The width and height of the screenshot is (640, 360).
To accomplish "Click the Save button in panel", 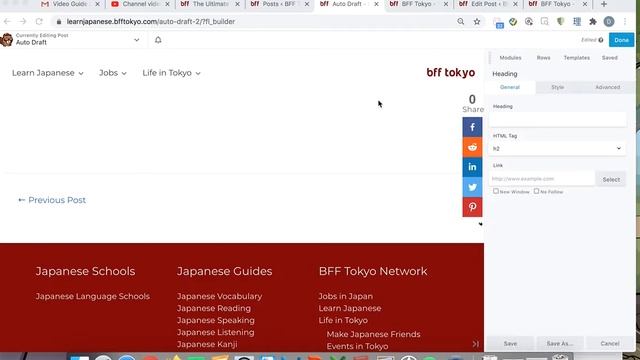I will pyautogui.click(x=510, y=344).
